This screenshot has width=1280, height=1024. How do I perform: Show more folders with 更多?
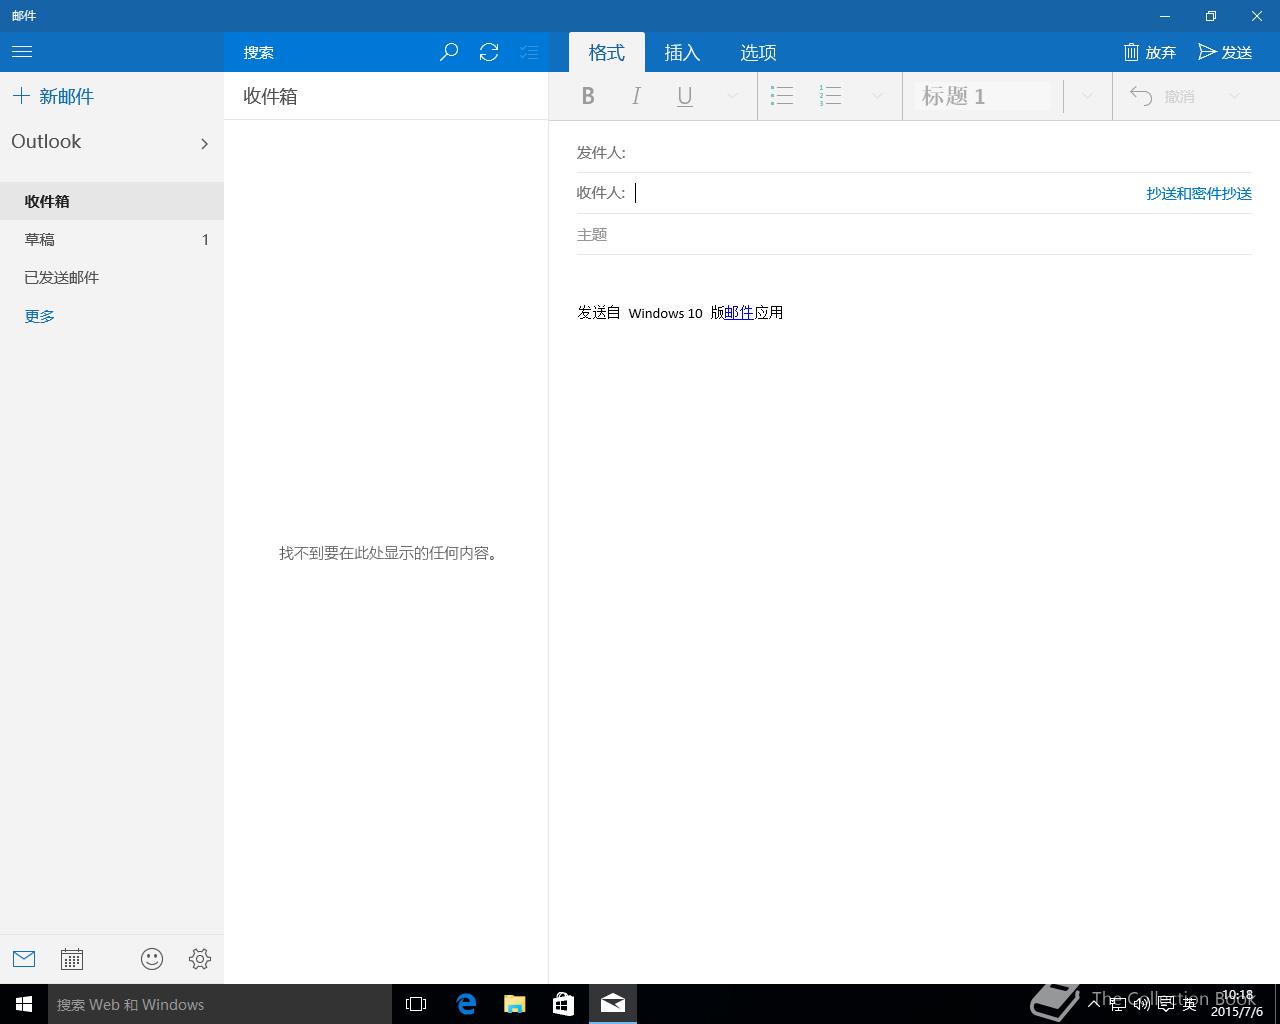coord(40,316)
